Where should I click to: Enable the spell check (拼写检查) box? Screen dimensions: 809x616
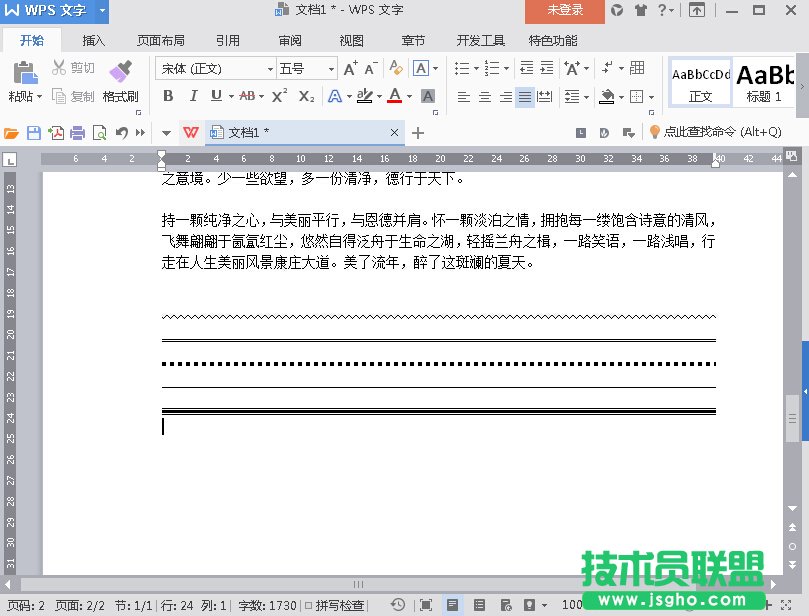coord(309,605)
